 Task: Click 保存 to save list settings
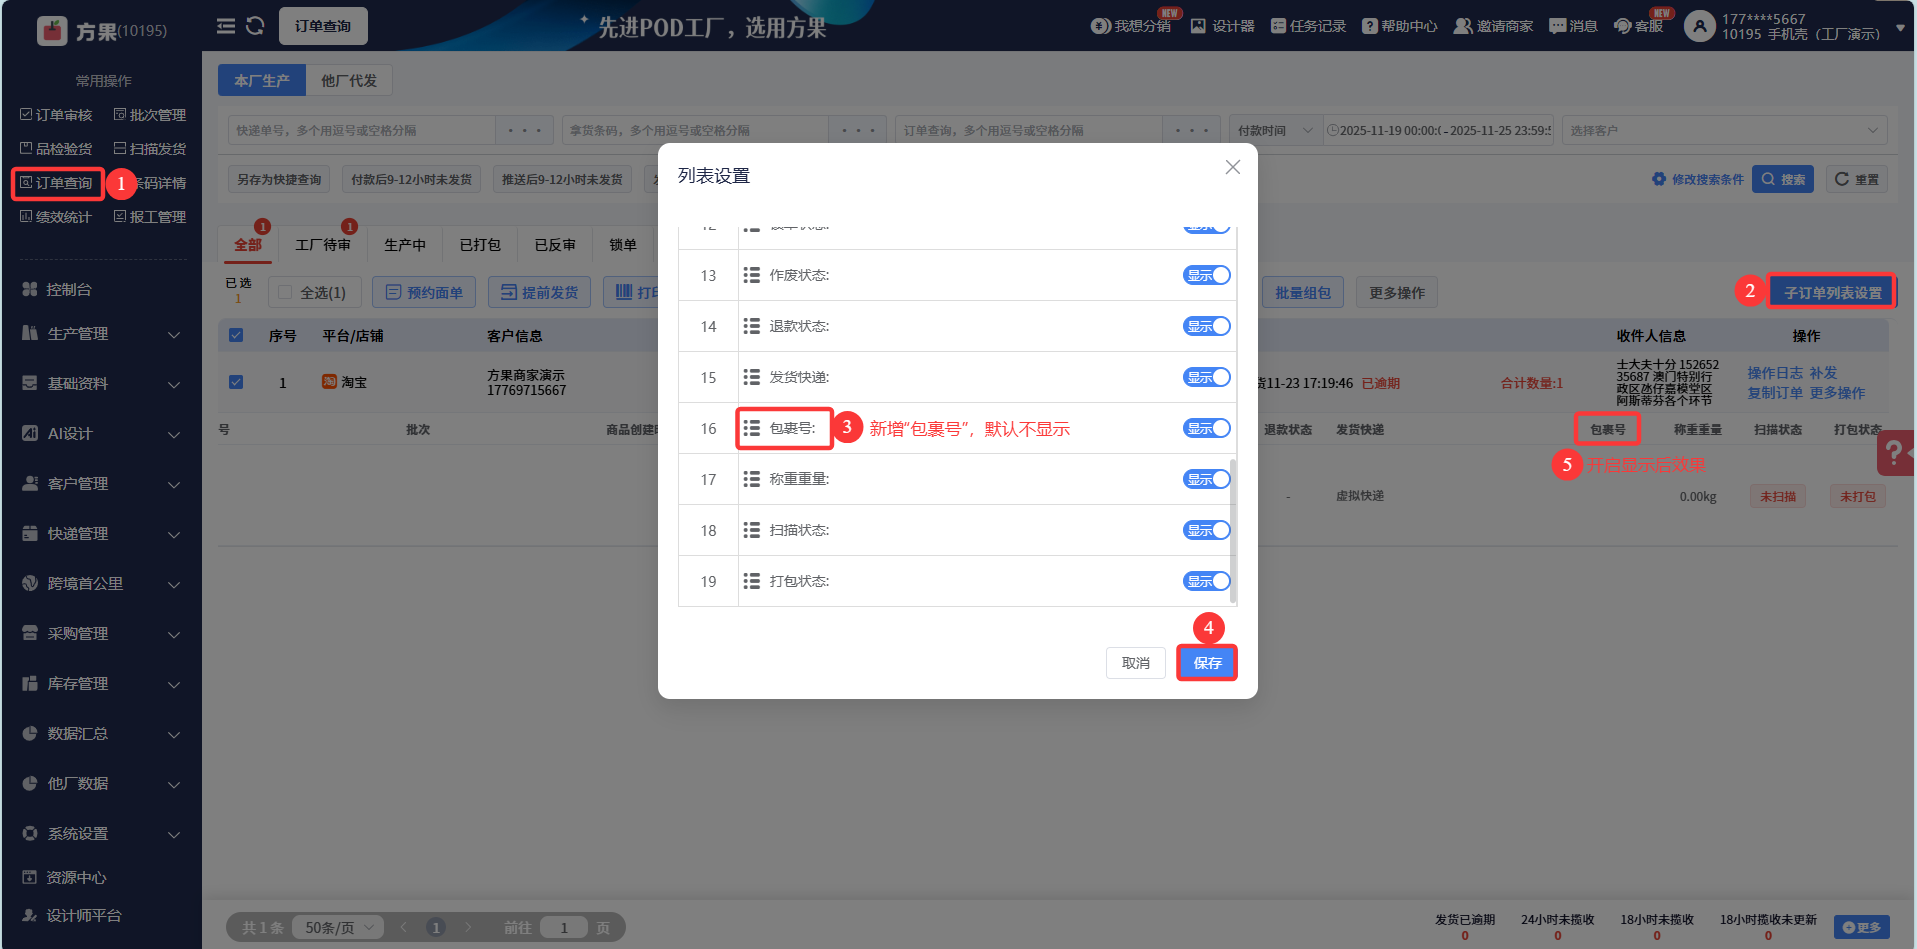coord(1207,663)
